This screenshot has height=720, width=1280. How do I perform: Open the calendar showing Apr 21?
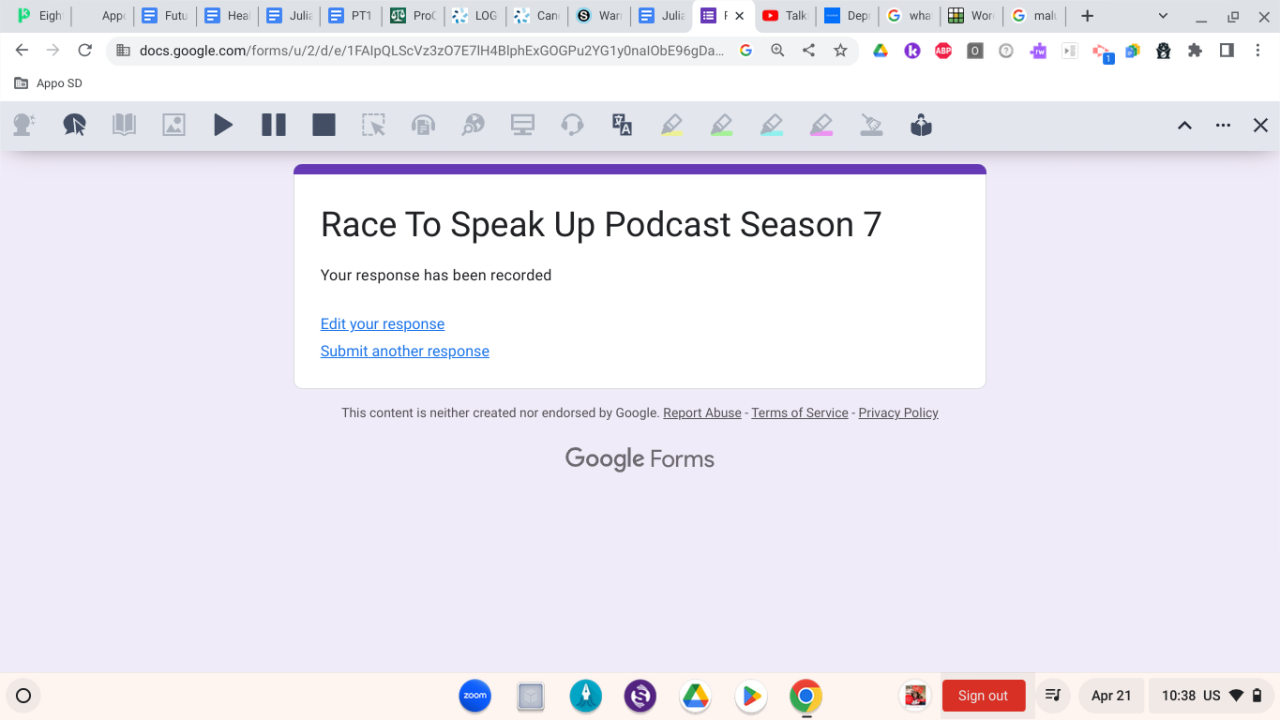coord(1111,696)
